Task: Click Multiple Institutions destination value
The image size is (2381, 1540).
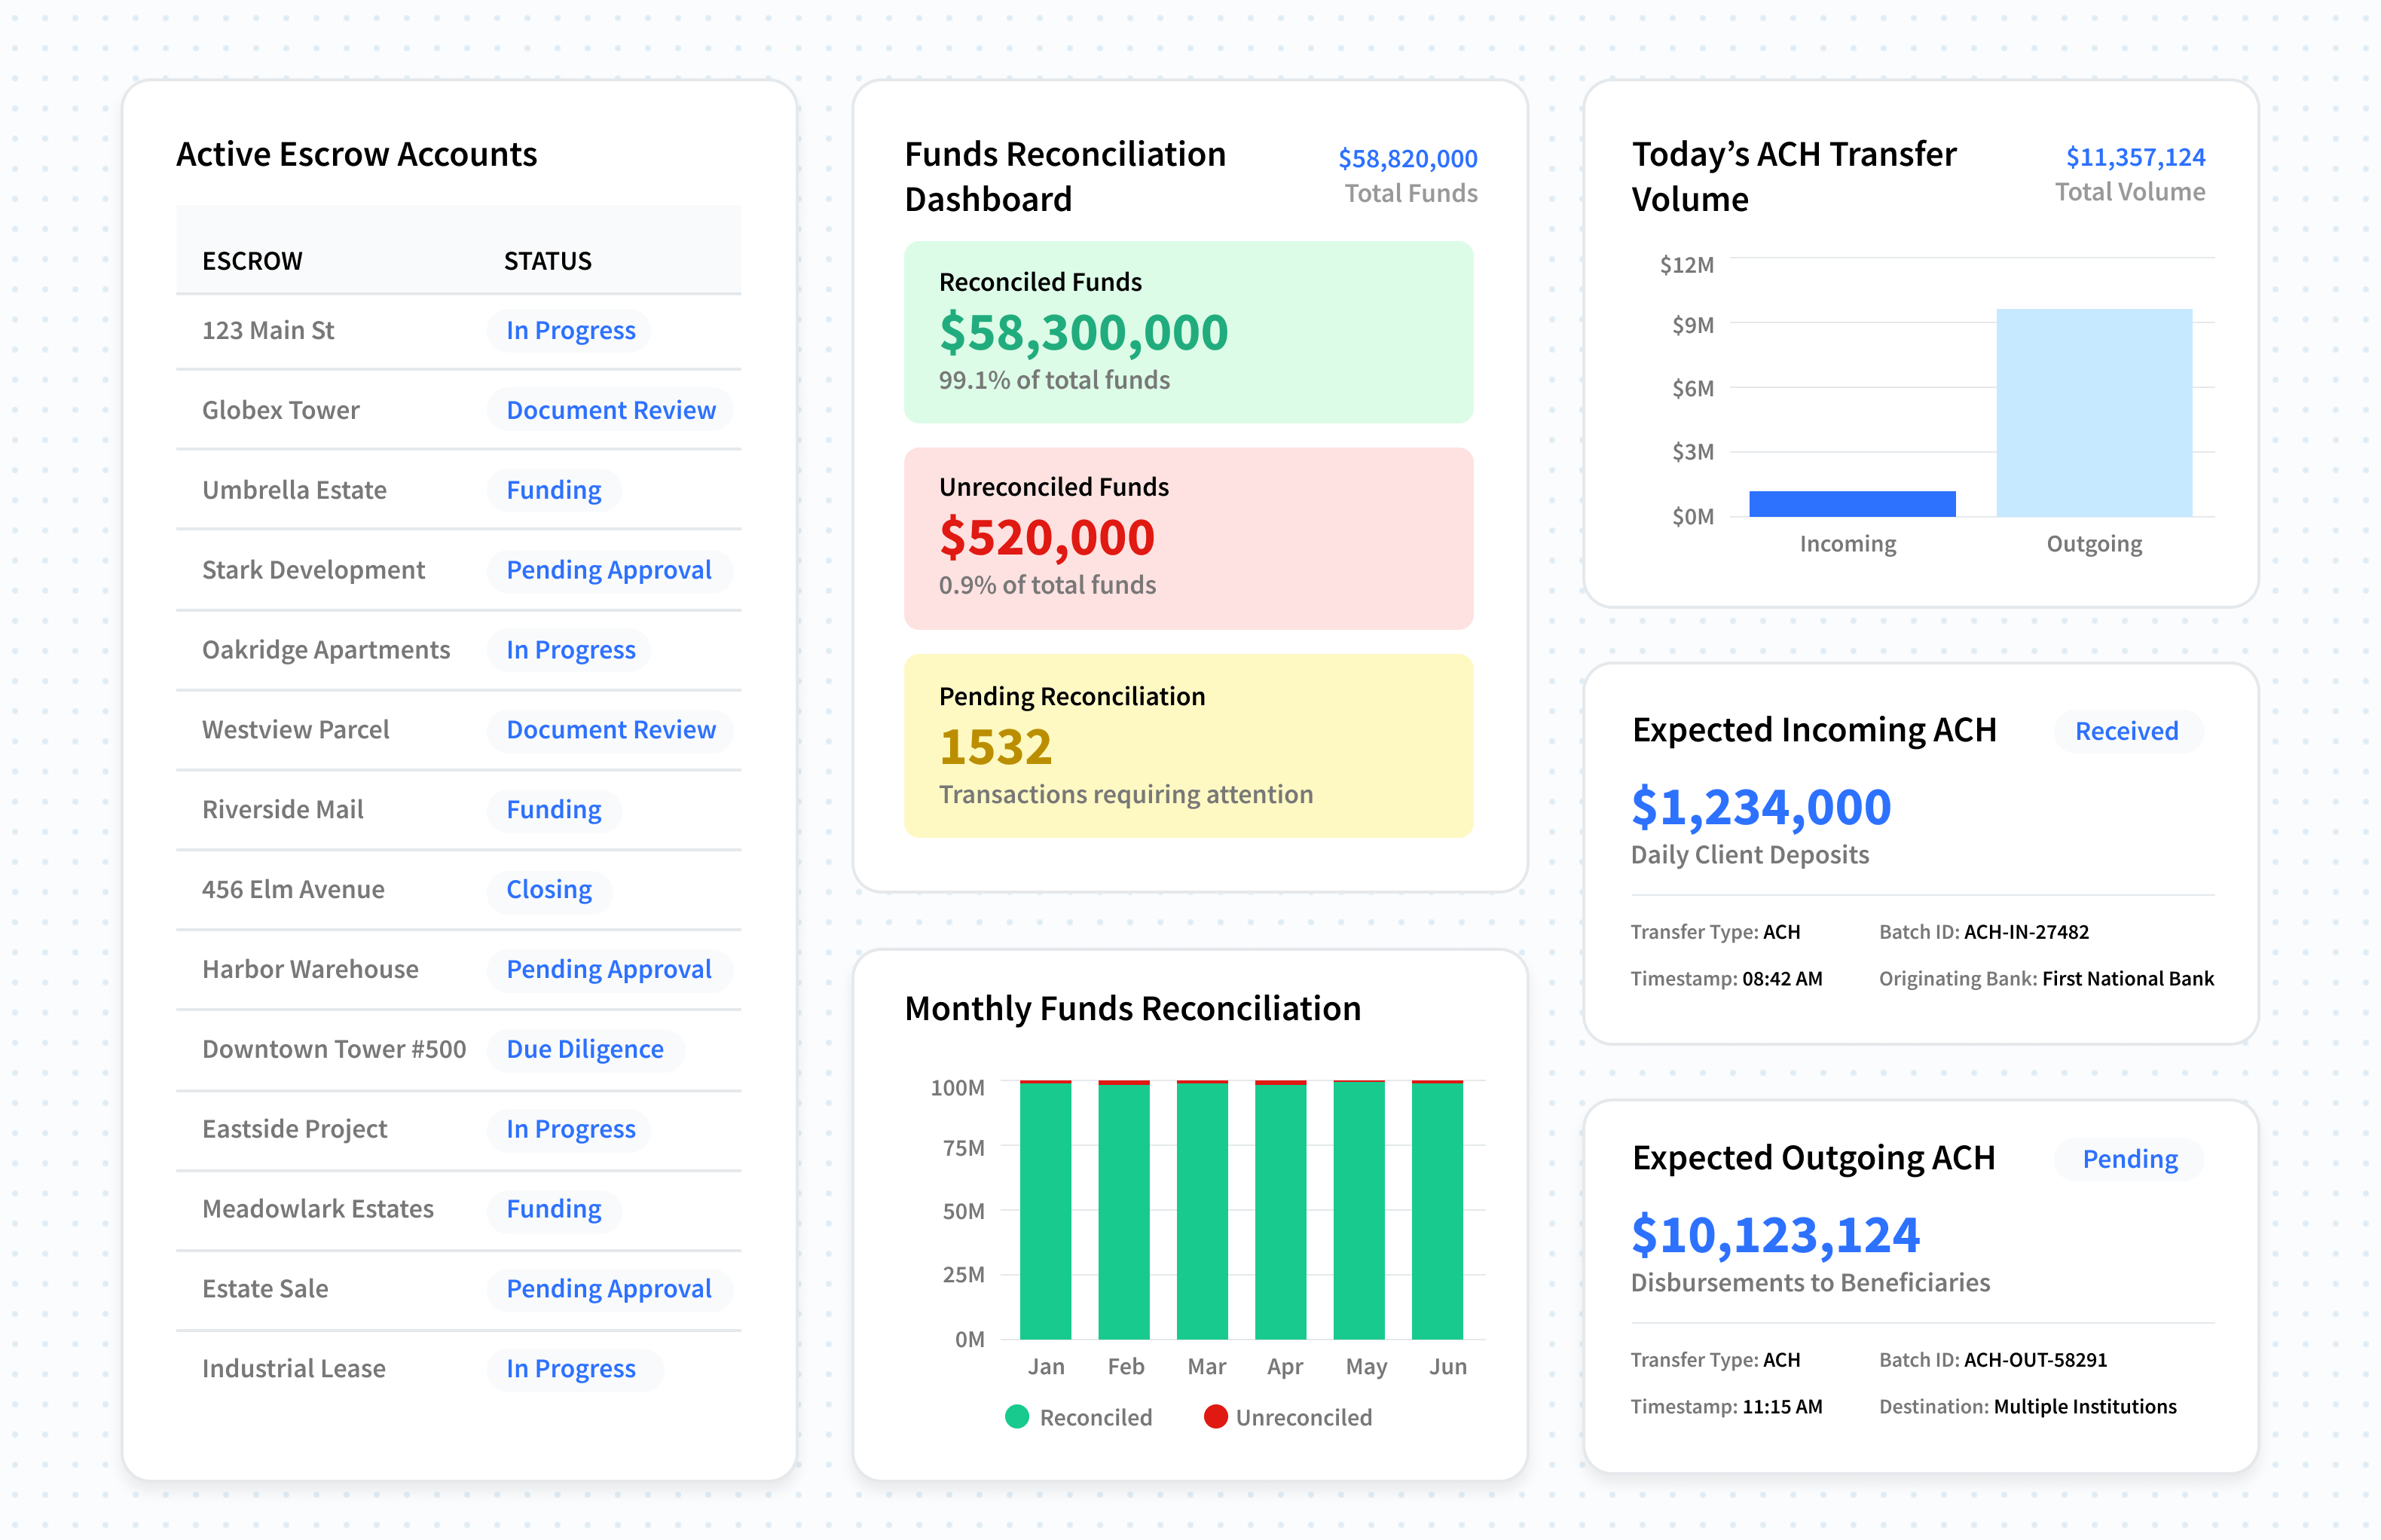Action: click(x=2085, y=1407)
